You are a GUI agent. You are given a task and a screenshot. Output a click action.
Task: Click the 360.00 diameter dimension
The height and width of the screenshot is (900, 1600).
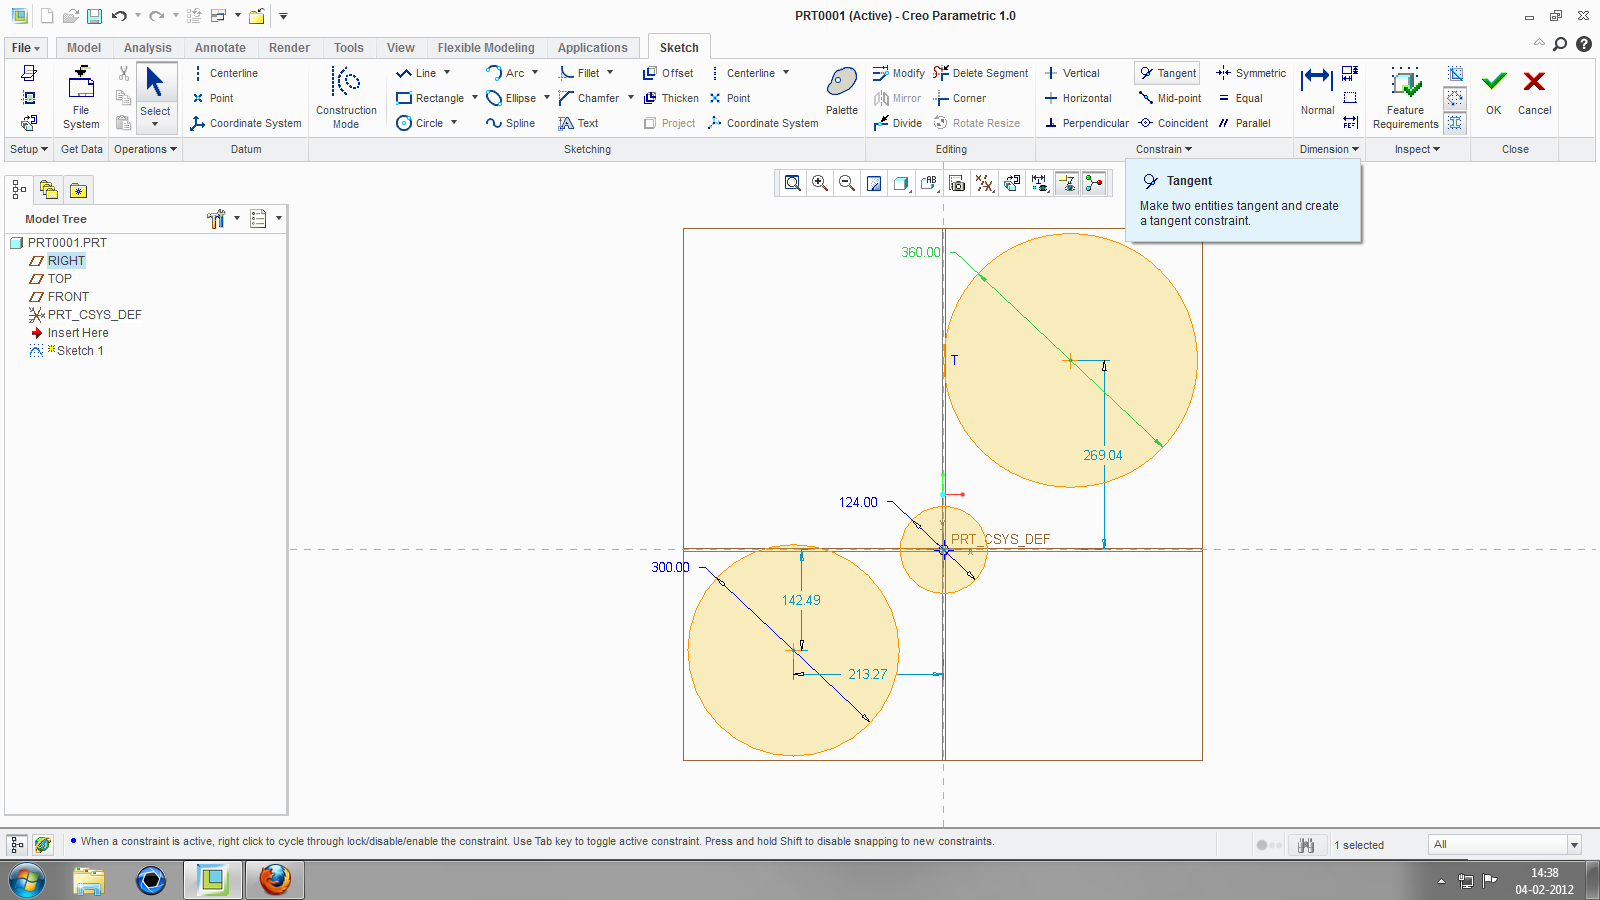click(x=921, y=252)
